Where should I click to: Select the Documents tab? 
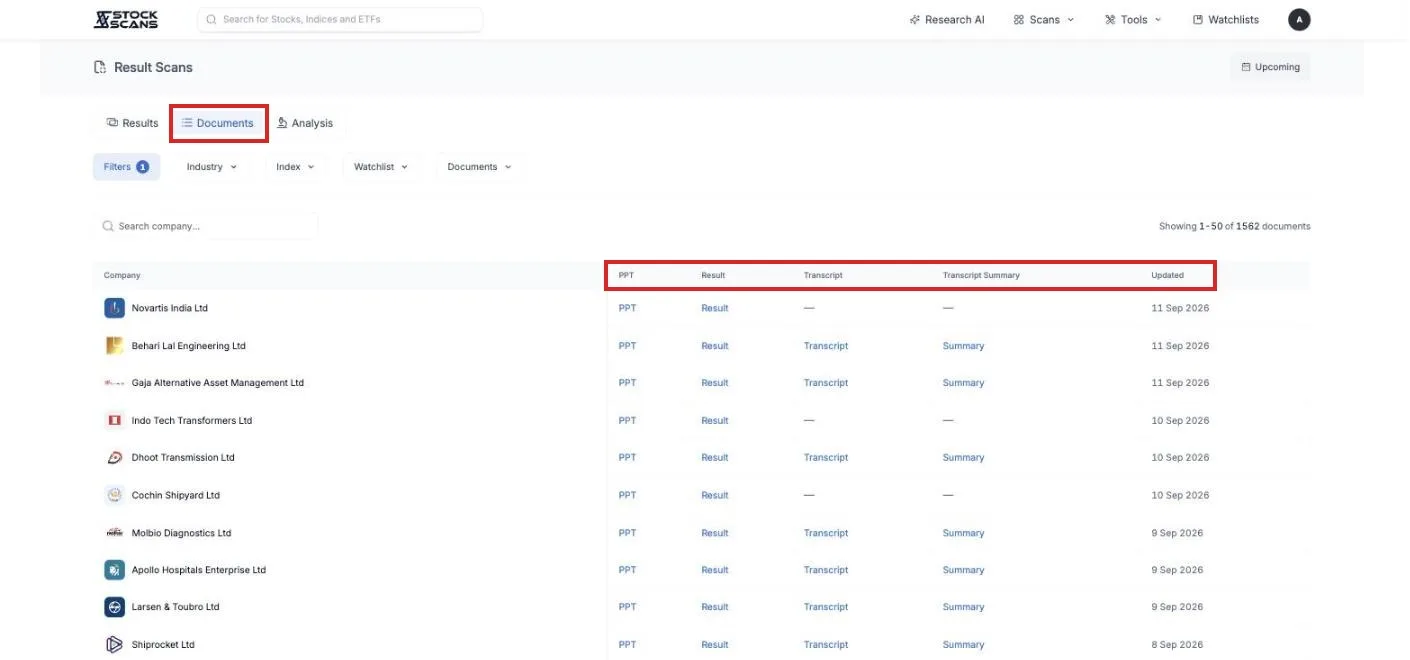[218, 123]
